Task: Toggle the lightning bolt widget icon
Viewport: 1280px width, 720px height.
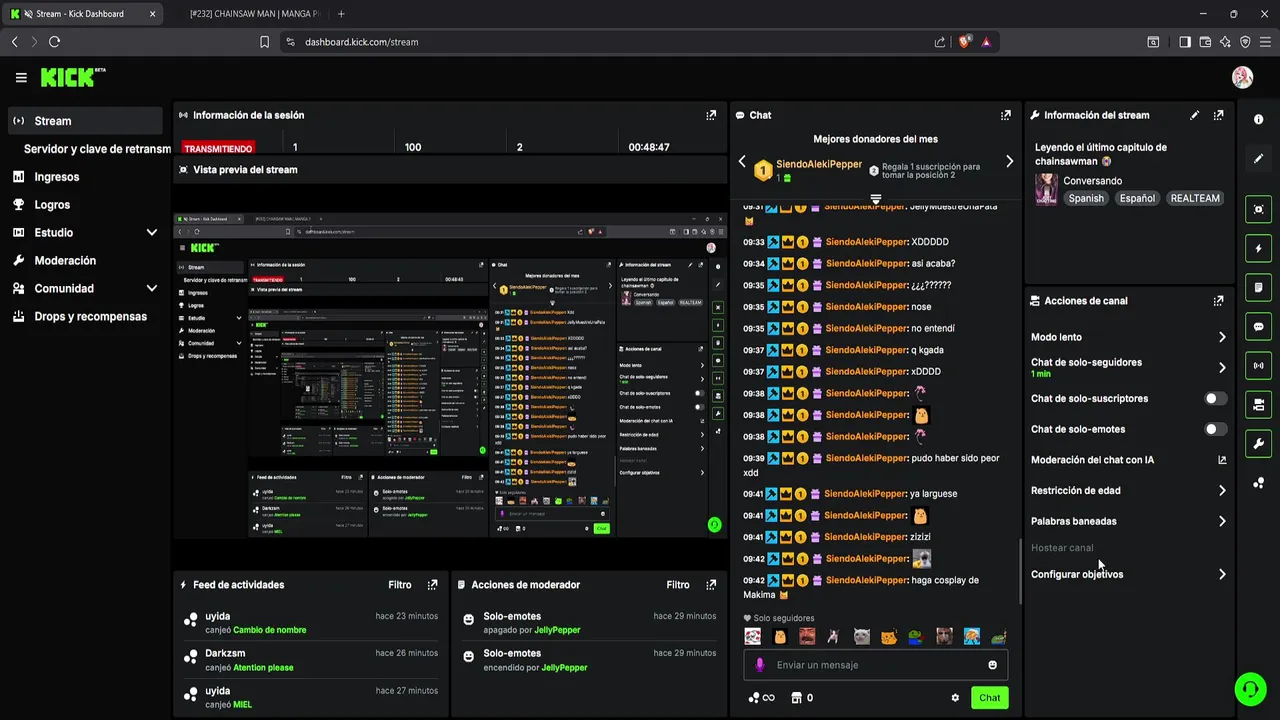Action: (1258, 248)
